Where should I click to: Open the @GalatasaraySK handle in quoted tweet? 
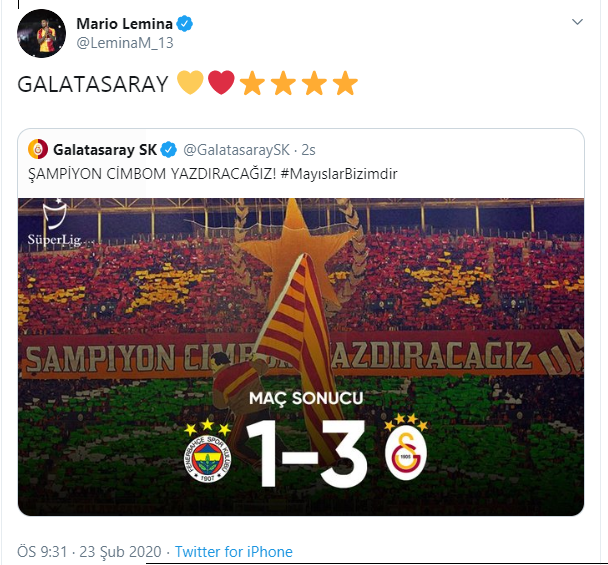tap(237, 150)
